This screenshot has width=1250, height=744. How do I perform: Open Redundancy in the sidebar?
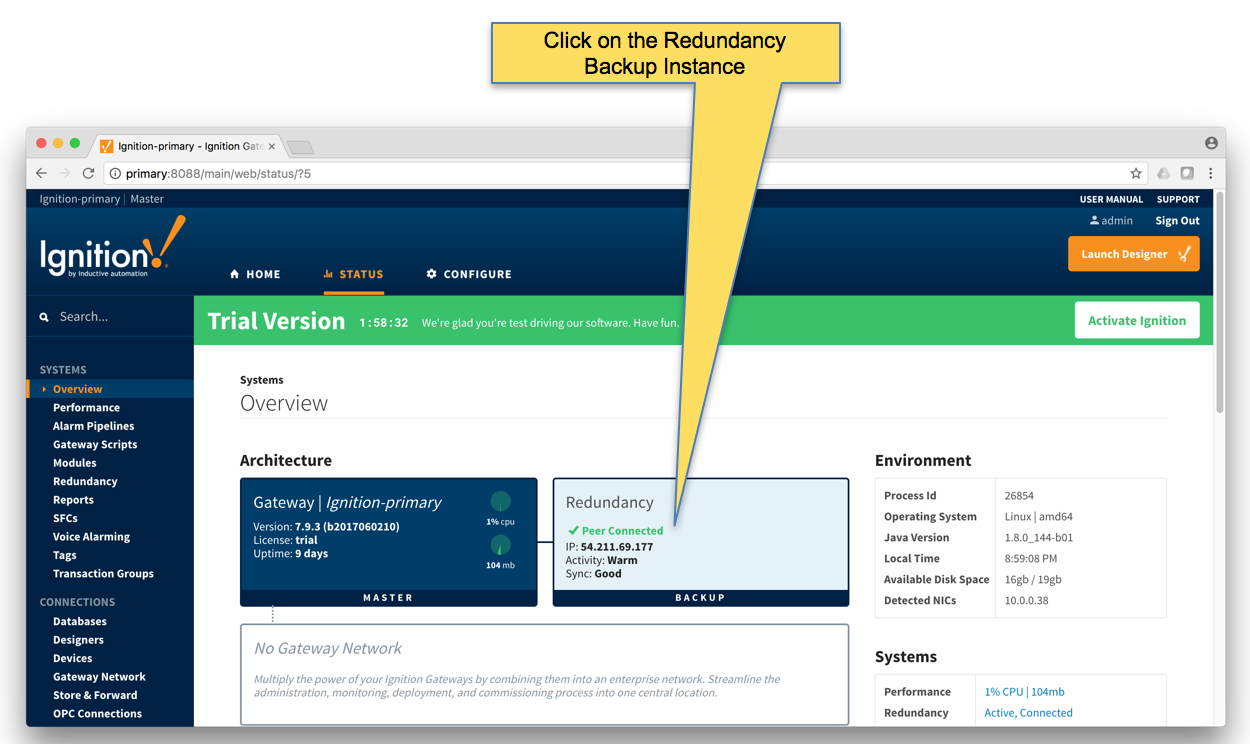point(85,482)
